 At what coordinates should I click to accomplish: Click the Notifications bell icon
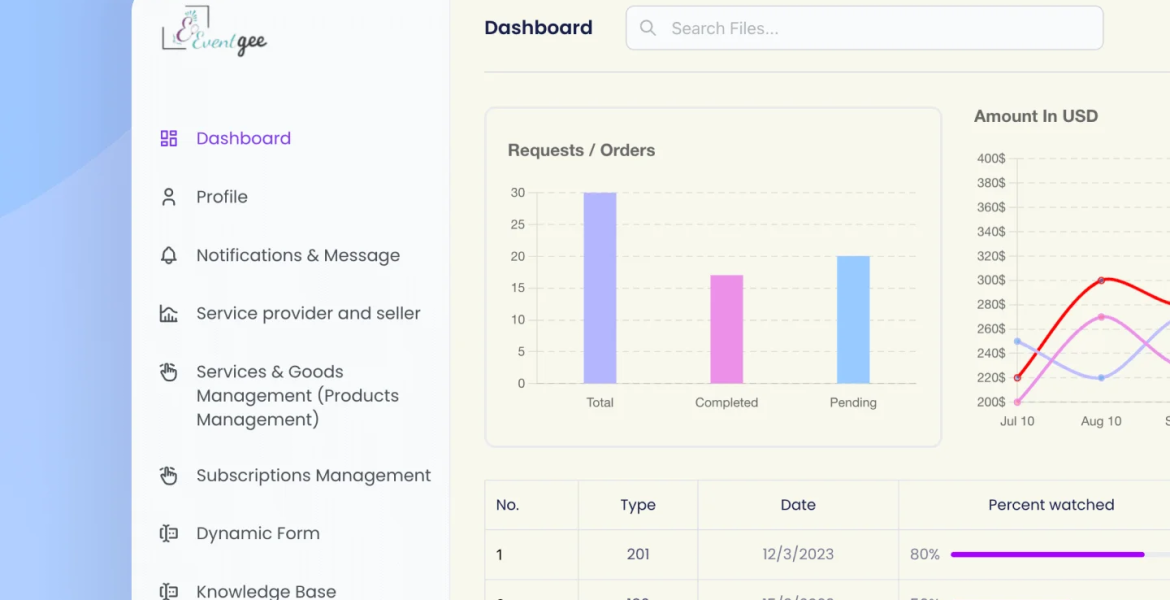(x=169, y=255)
